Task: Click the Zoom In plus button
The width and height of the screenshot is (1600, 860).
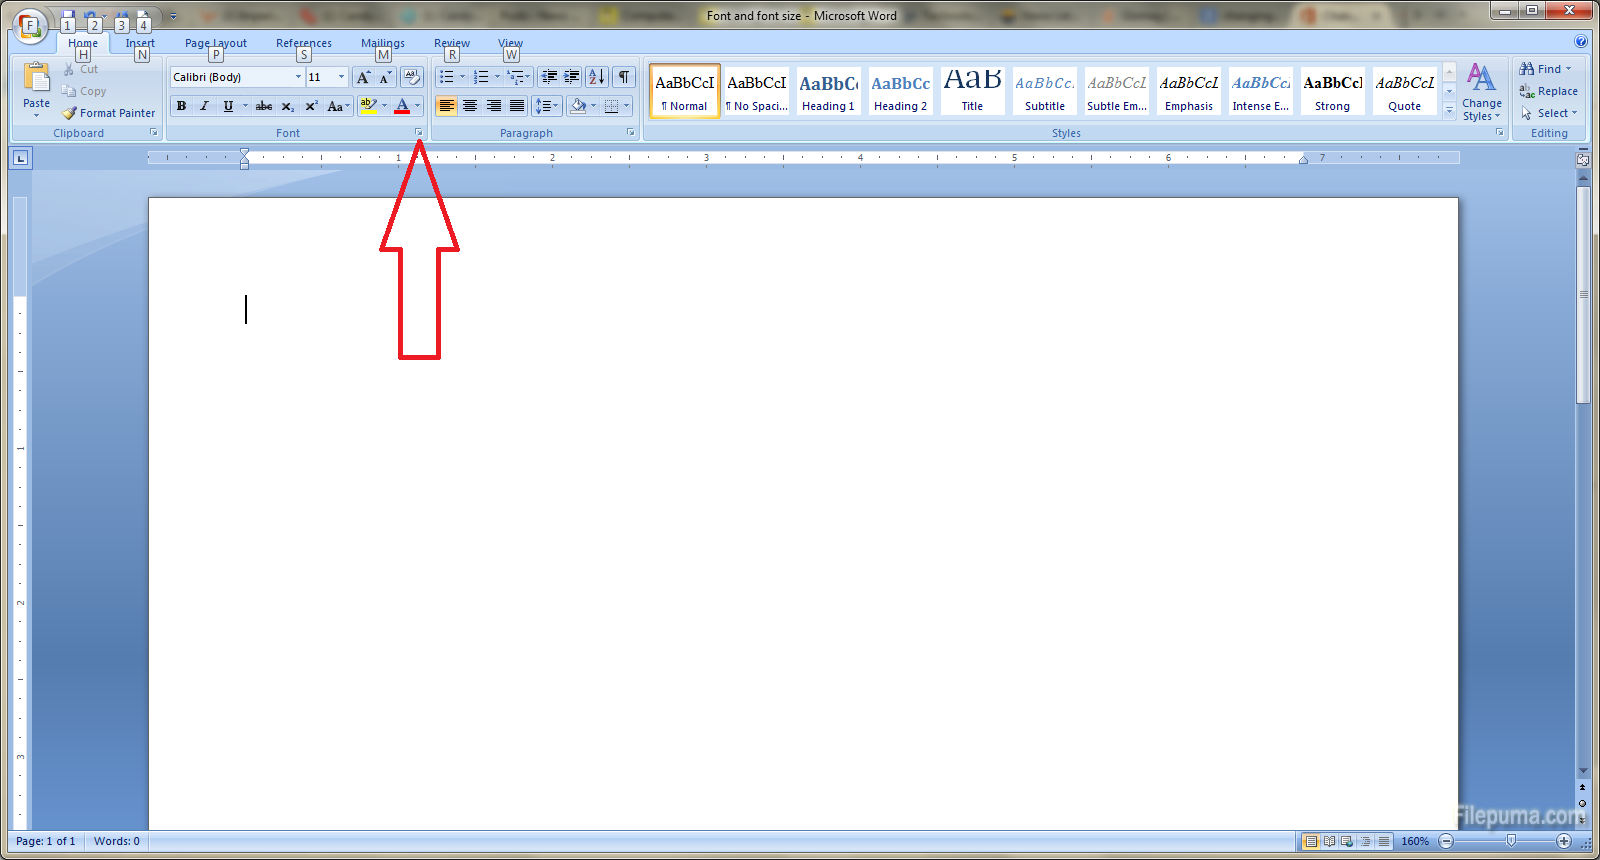Action: [1564, 841]
